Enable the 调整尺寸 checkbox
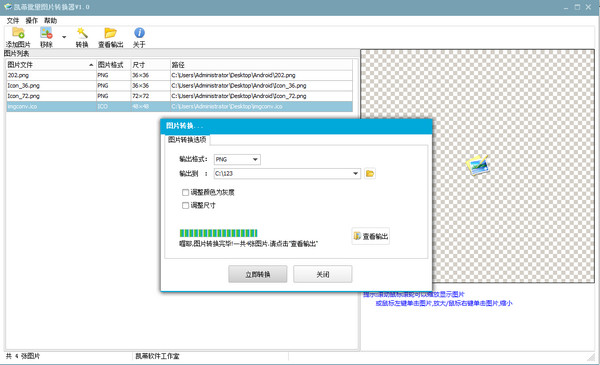 click(x=185, y=205)
